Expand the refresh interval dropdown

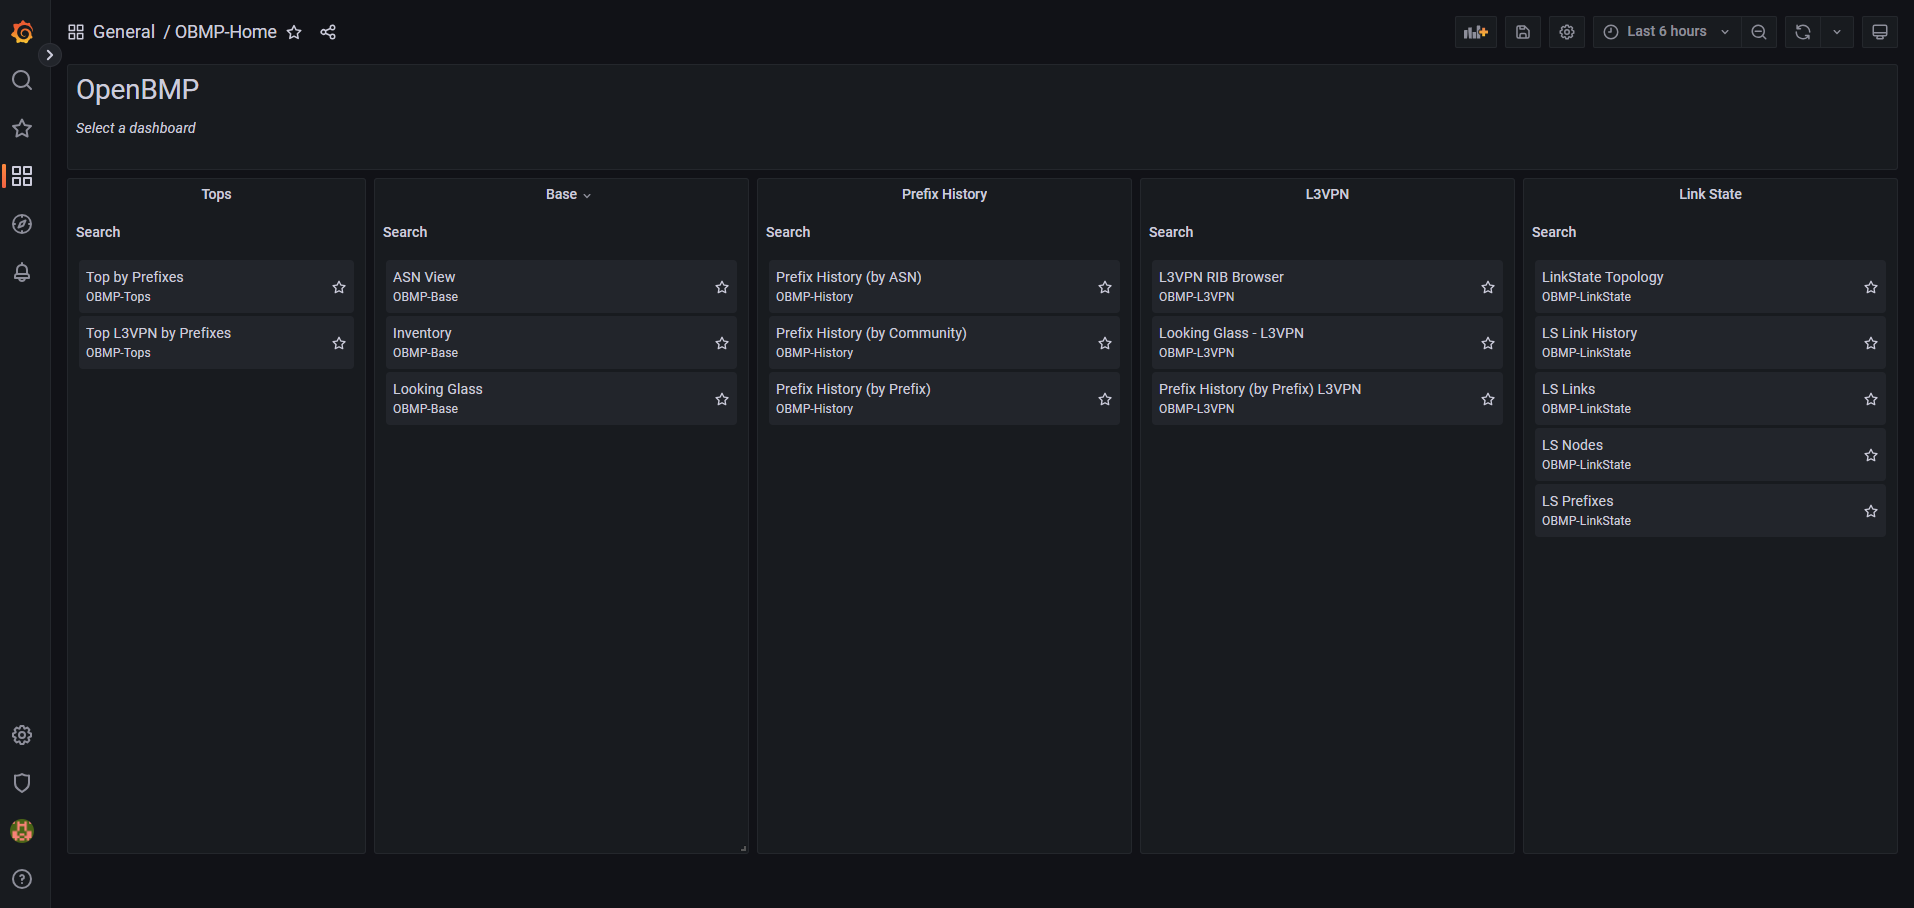tap(1837, 32)
